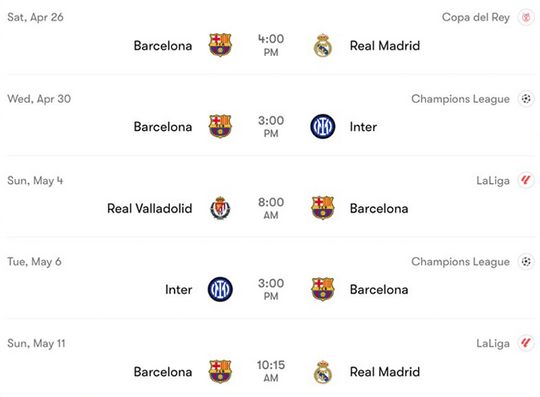Image resolution: width=540 pixels, height=397 pixels.
Task: Open Real Madrid team name on Apr 26
Action: (385, 45)
